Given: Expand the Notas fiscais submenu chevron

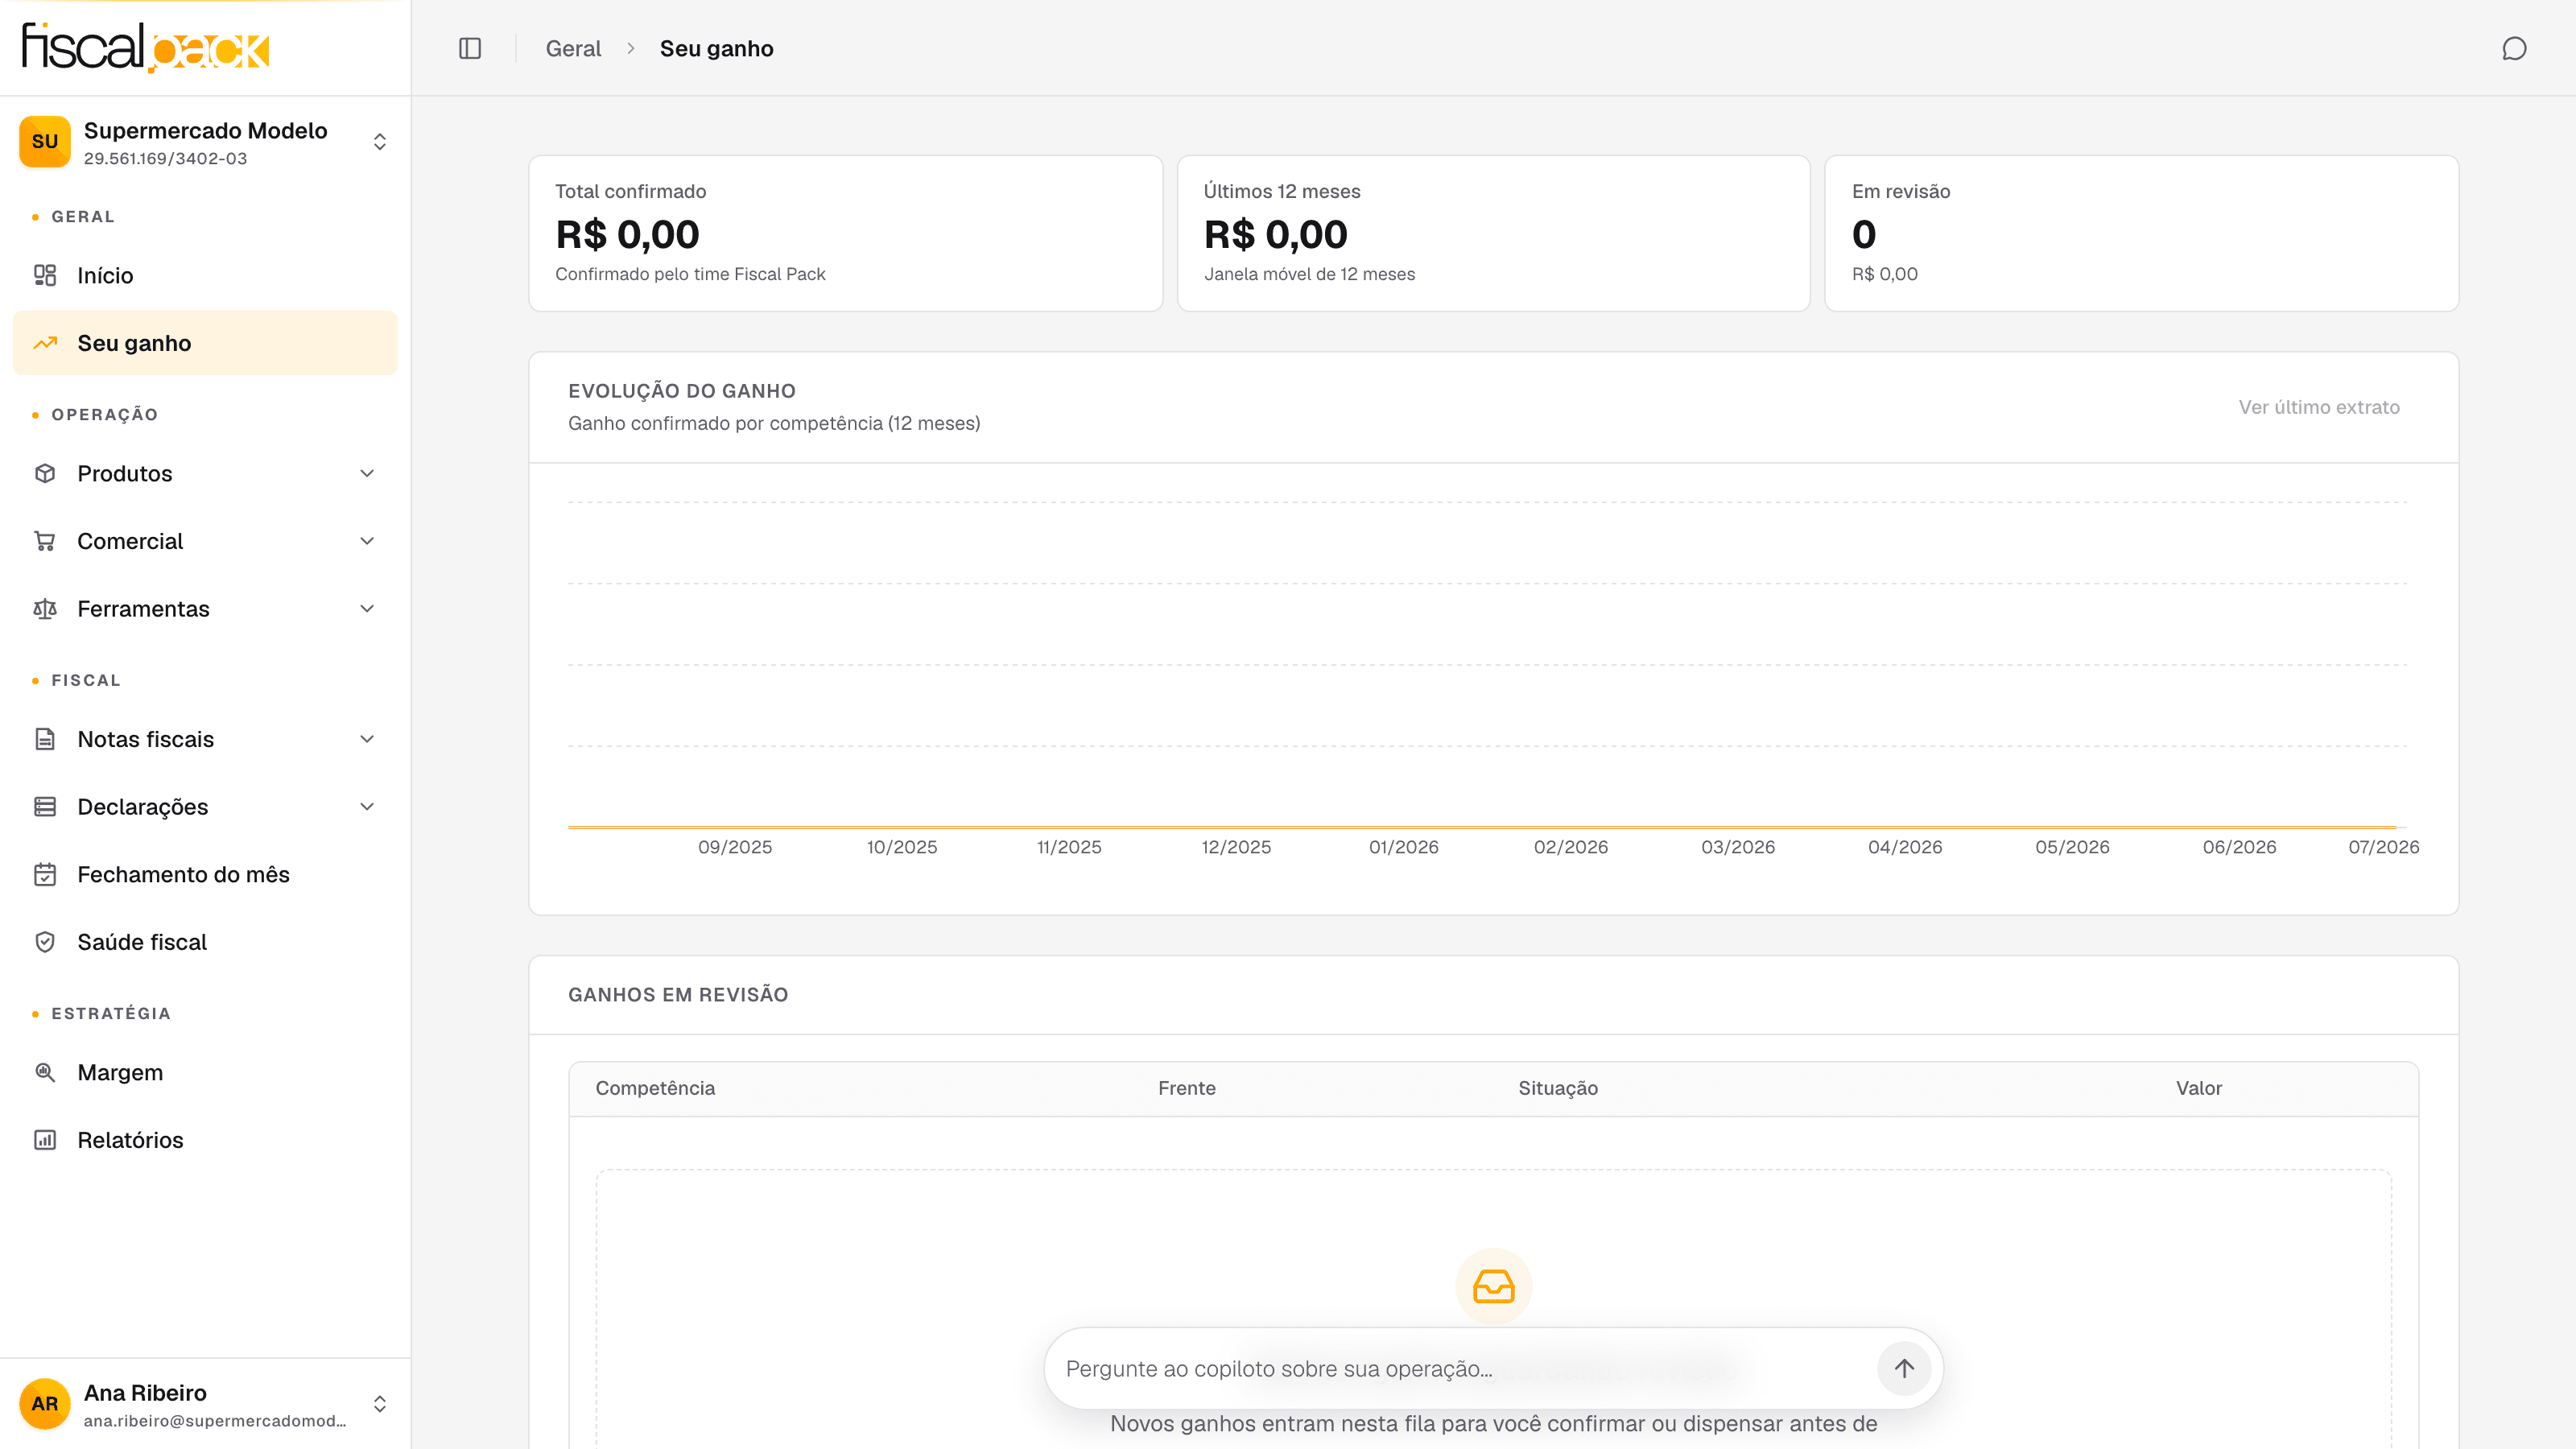Looking at the screenshot, I should 367,739.
